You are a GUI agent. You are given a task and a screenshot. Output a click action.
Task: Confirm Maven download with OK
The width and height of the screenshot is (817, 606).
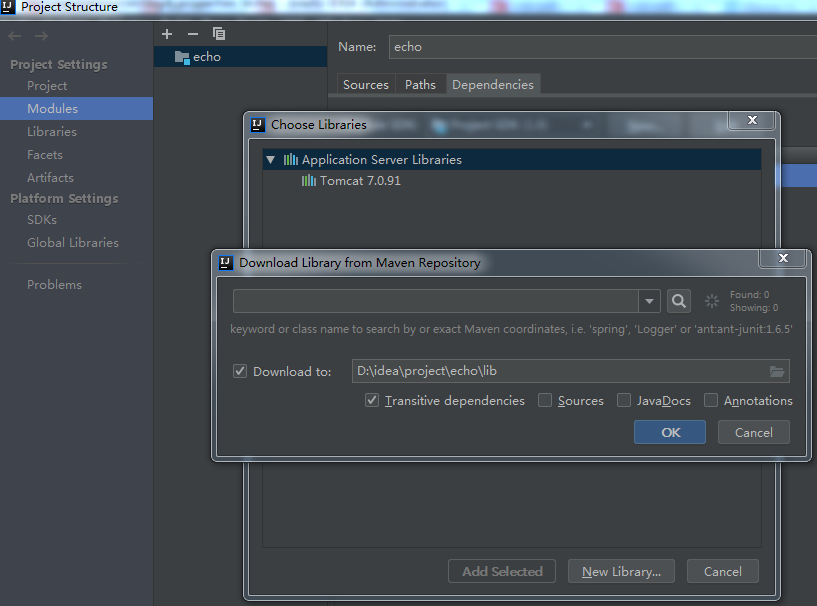click(670, 432)
